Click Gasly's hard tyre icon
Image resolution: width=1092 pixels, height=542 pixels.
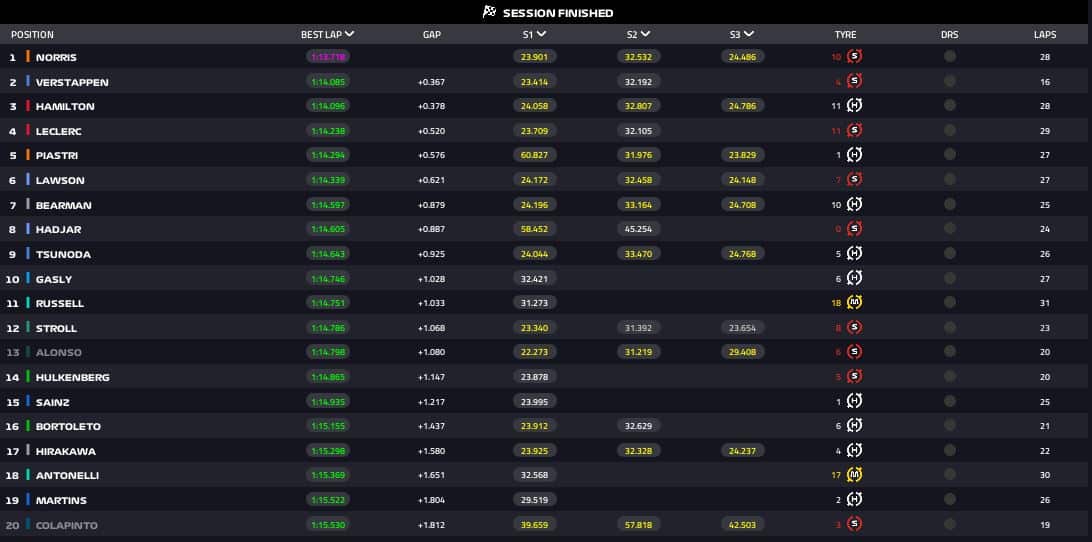coord(855,278)
